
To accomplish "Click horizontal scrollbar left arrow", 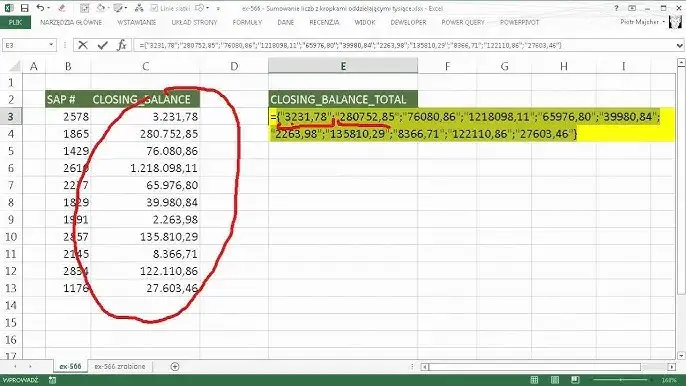I will click(x=424, y=367).
